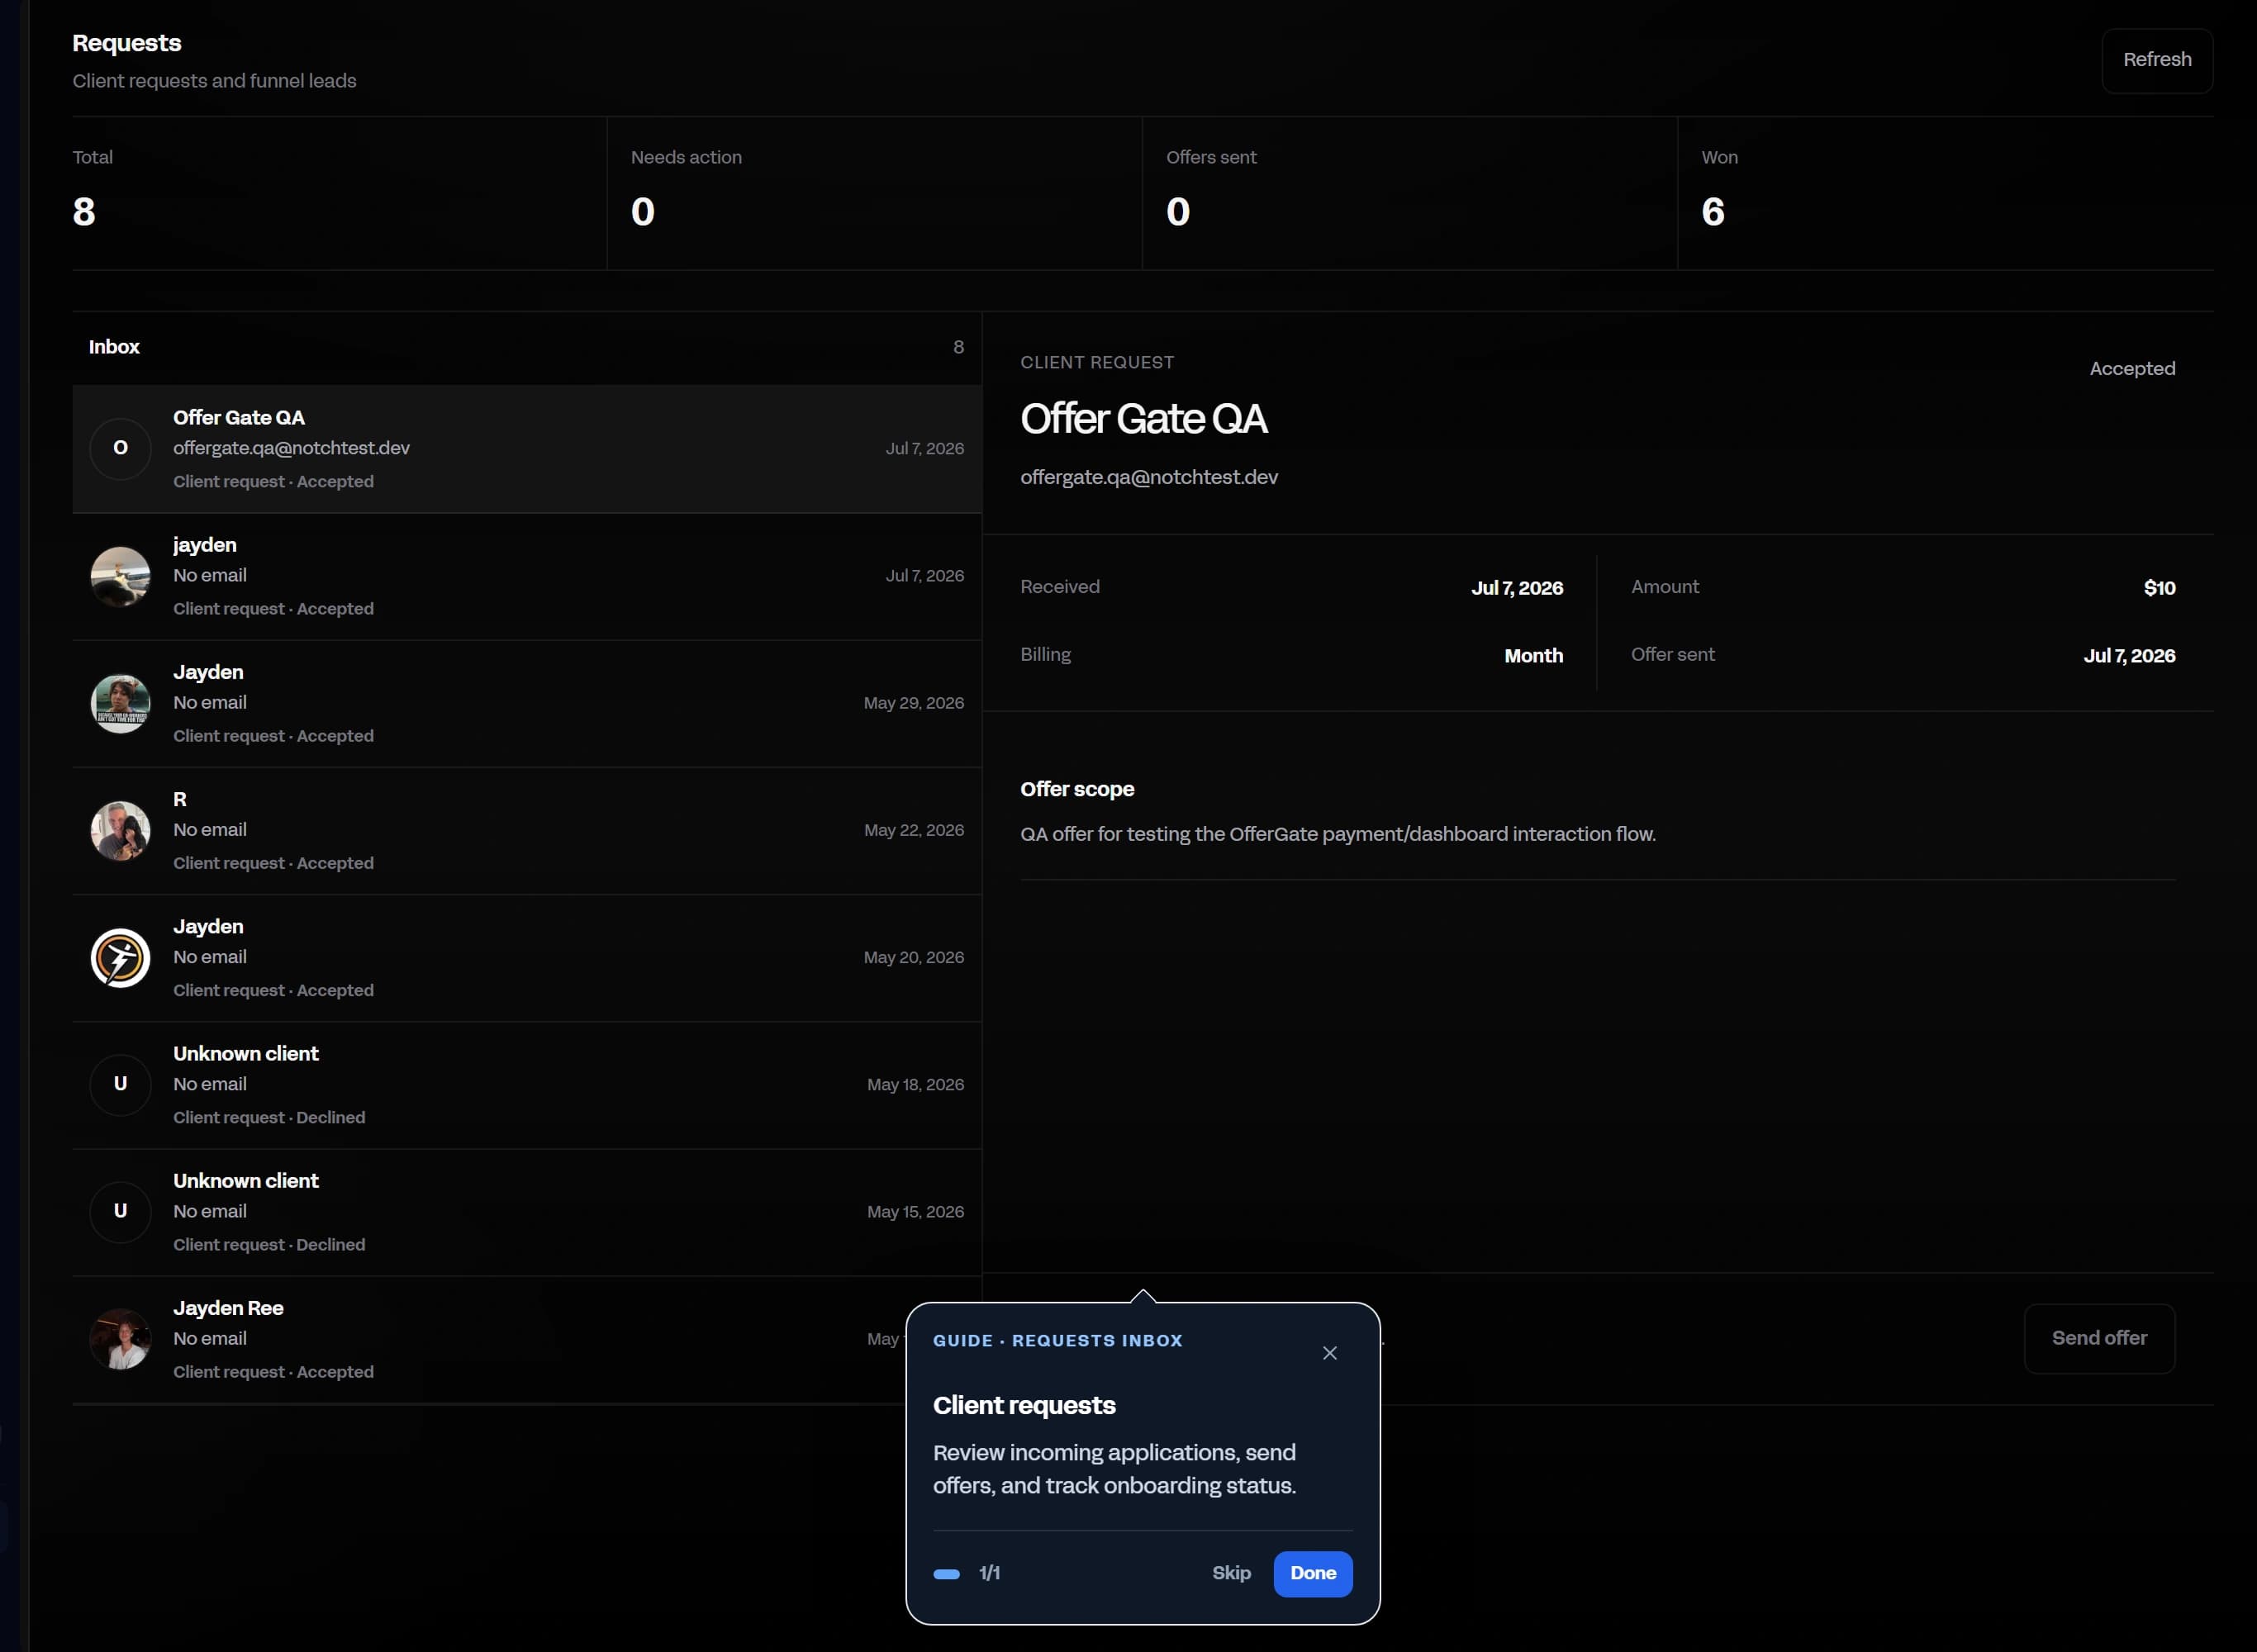Click the $10 amount value
Viewport: 2257px width, 1652px height.
2159,588
